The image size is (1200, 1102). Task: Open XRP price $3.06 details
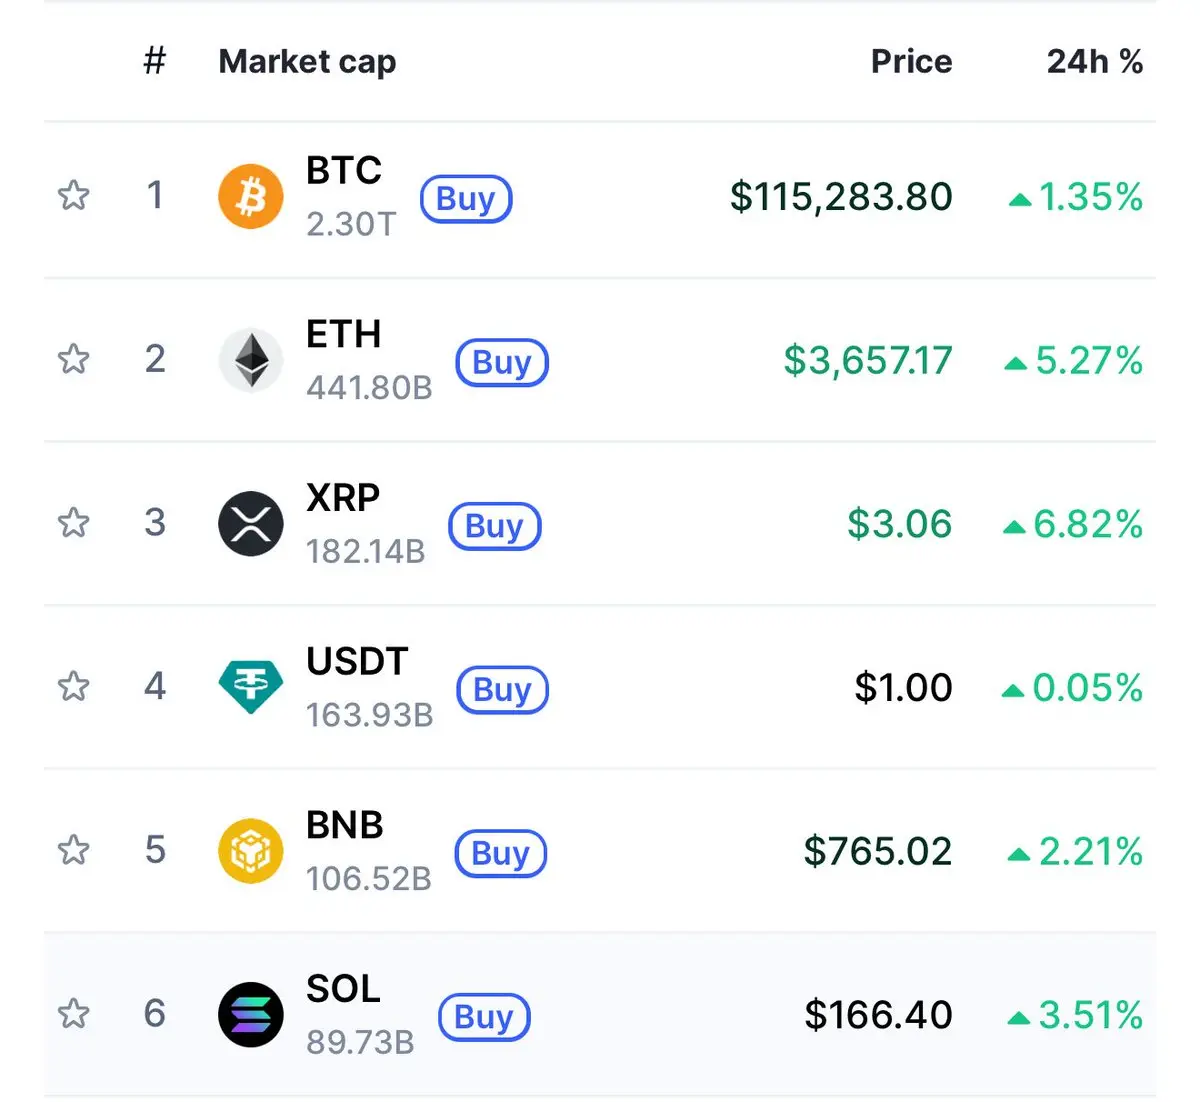tap(899, 524)
